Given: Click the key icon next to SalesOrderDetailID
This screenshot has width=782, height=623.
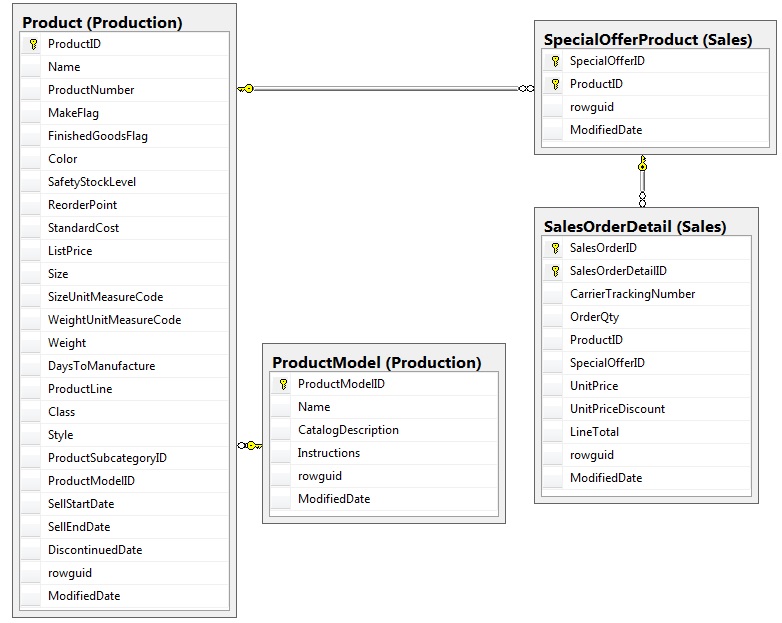Looking at the screenshot, I should [555, 271].
